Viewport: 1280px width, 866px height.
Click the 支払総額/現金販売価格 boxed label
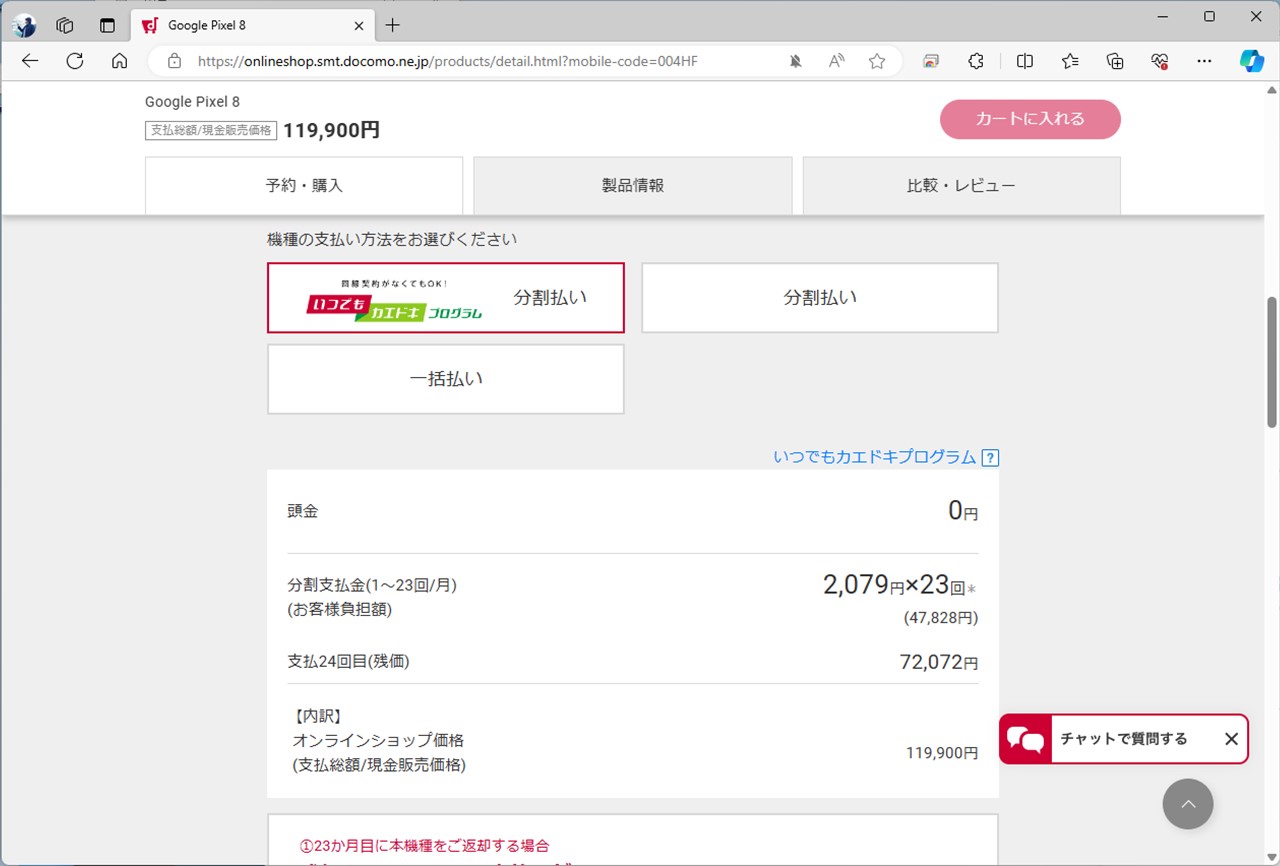[x=211, y=130]
